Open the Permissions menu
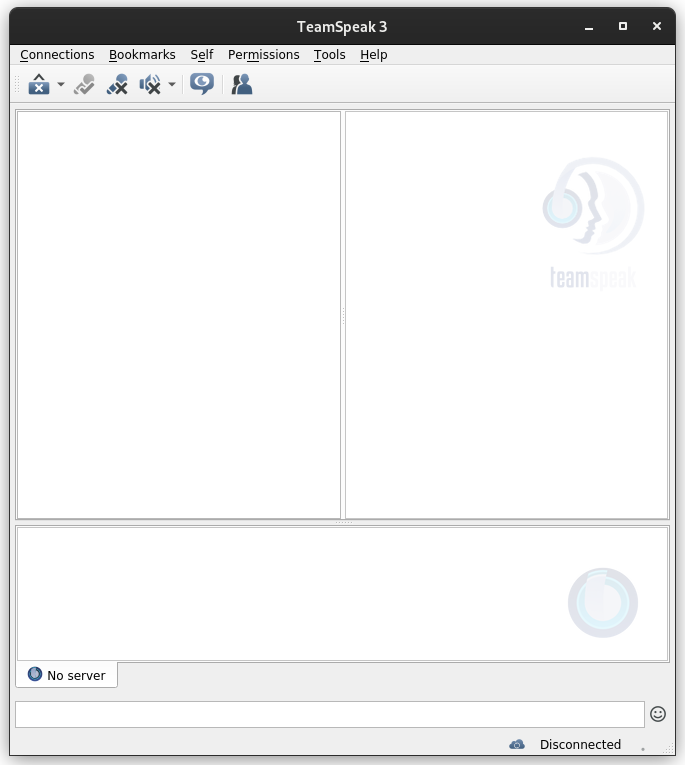Viewport: 685px width, 765px height. coord(263,55)
